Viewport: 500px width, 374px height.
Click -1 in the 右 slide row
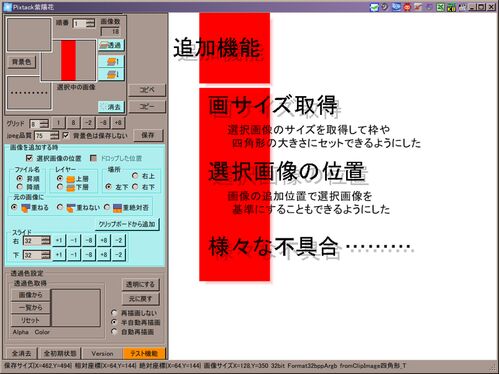(x=74, y=240)
